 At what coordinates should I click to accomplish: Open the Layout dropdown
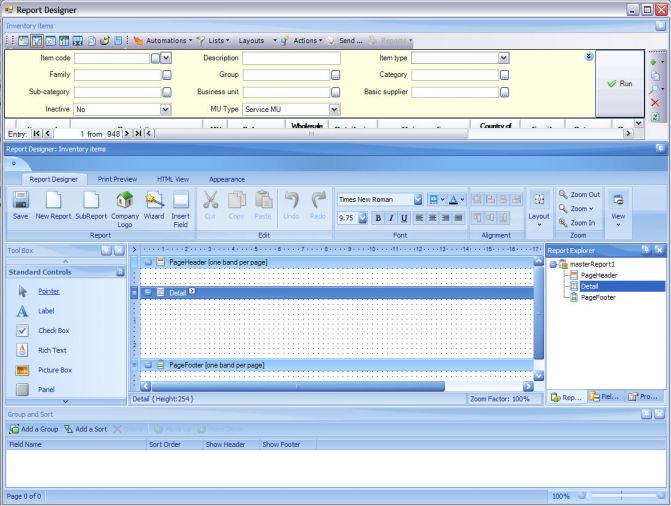click(539, 208)
